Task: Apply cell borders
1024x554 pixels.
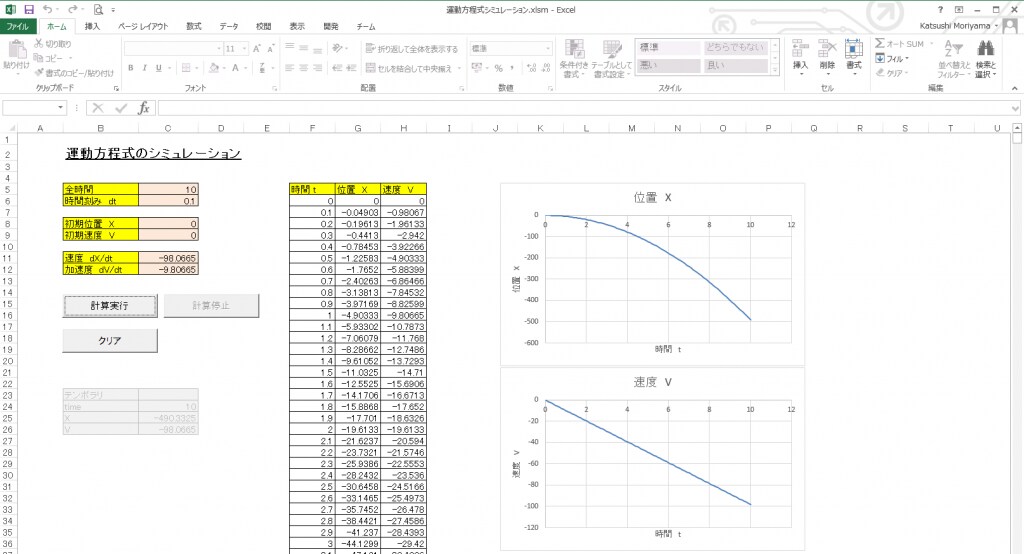Action: coord(186,68)
